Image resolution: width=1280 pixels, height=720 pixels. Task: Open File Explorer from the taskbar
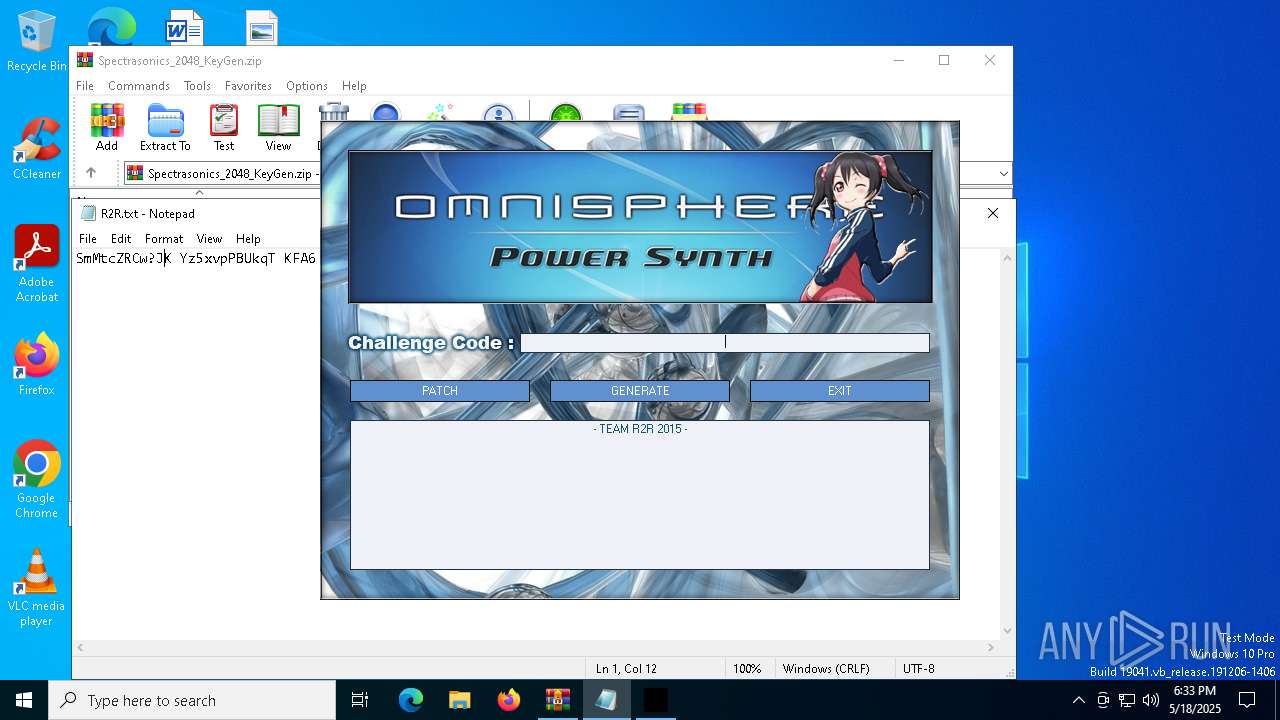[x=459, y=700]
